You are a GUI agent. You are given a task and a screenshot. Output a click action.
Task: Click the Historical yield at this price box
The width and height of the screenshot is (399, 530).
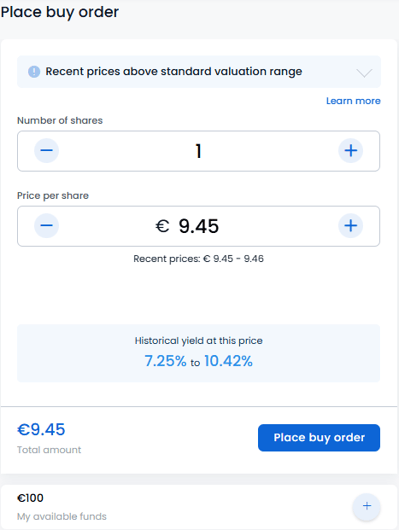coord(198,353)
